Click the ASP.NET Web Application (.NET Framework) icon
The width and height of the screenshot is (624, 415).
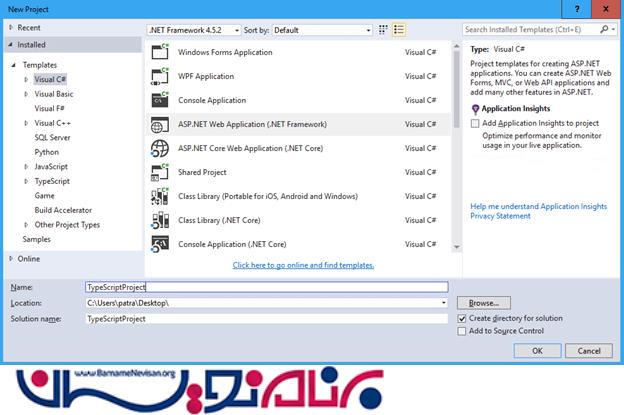[x=160, y=125]
